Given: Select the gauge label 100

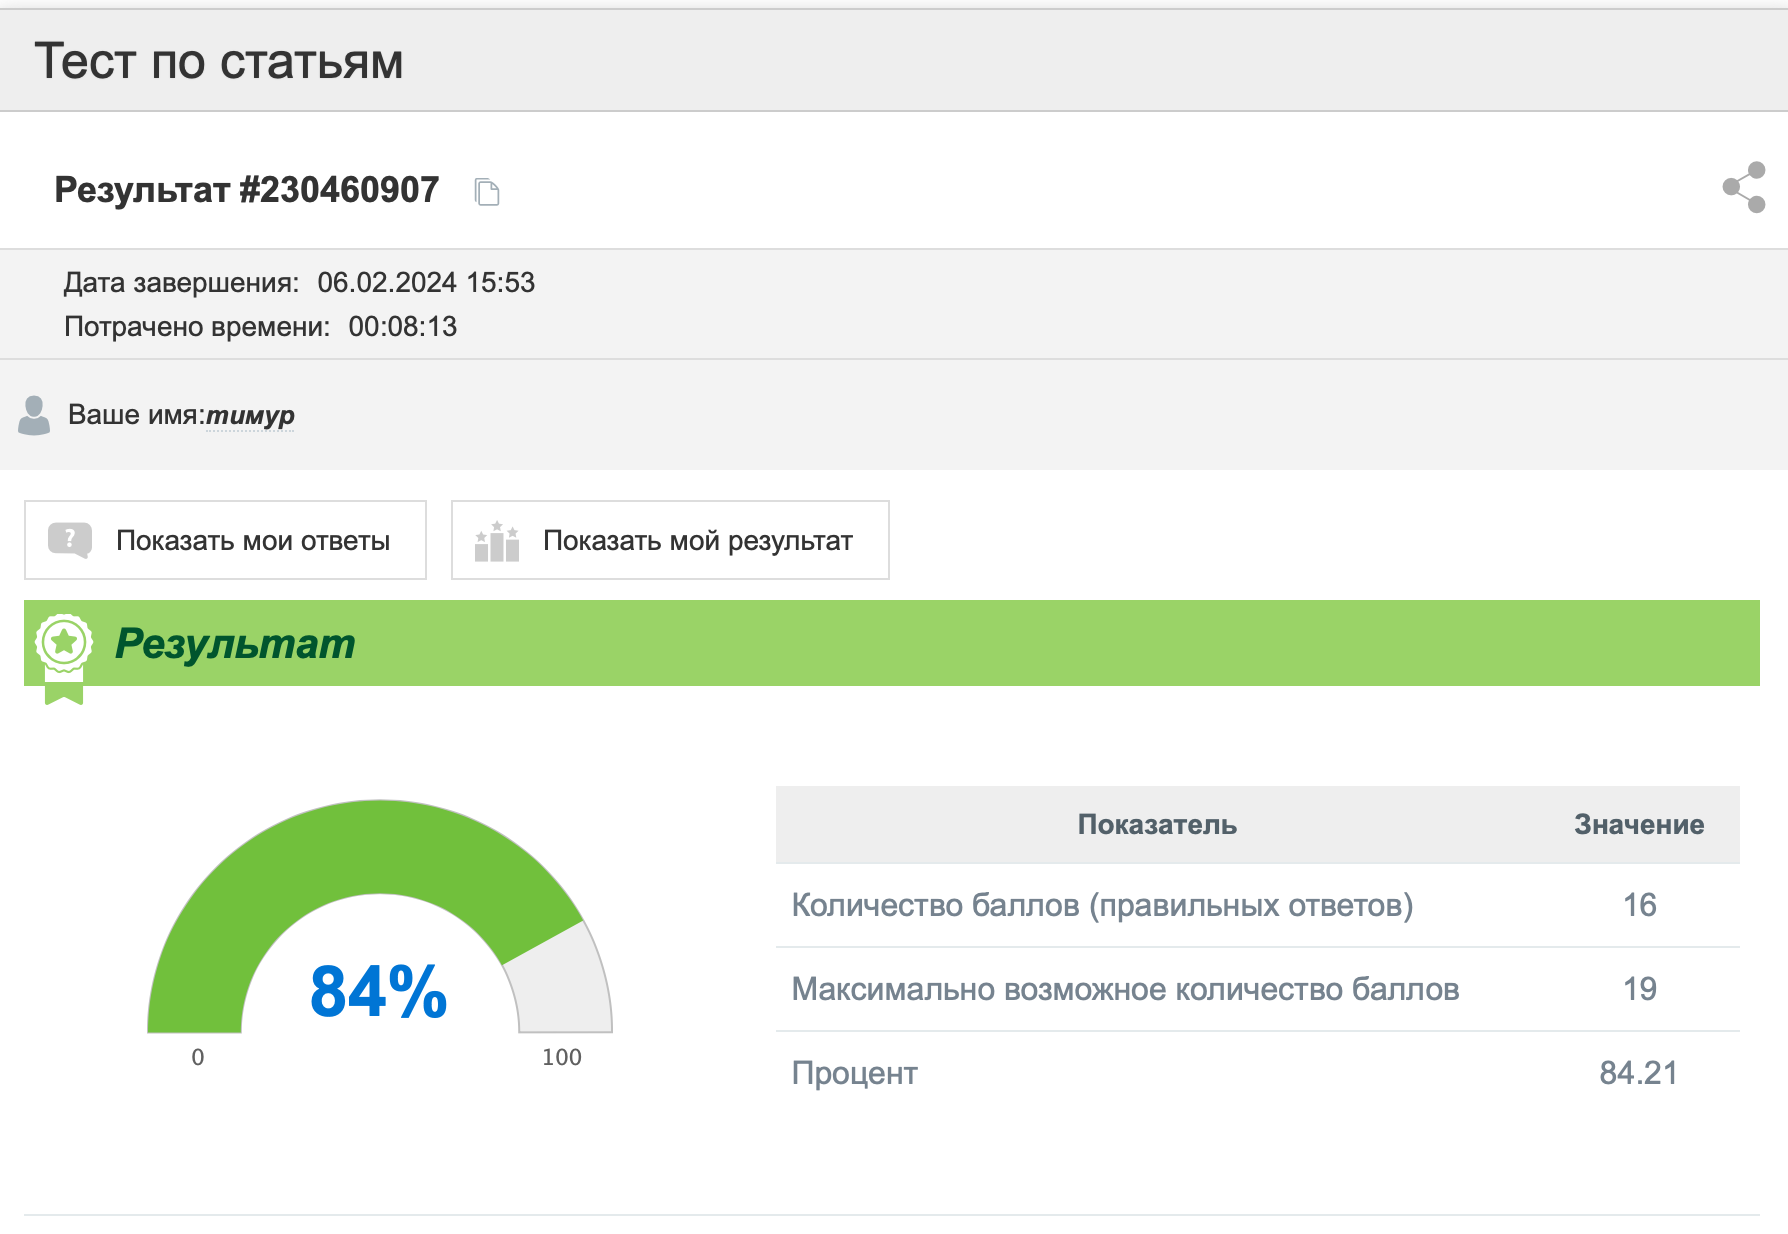Looking at the screenshot, I should pyautogui.click(x=562, y=1057).
